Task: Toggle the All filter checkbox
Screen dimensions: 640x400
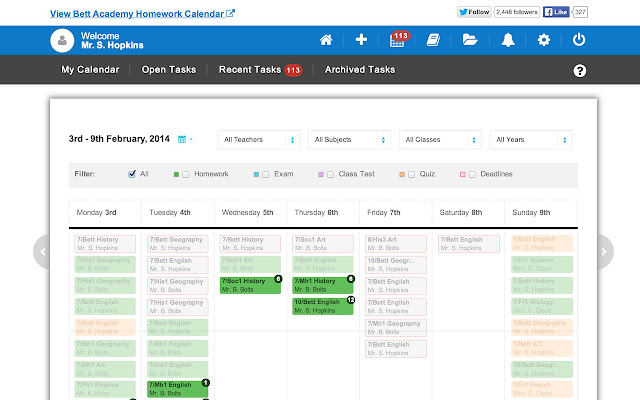Action: [133, 174]
